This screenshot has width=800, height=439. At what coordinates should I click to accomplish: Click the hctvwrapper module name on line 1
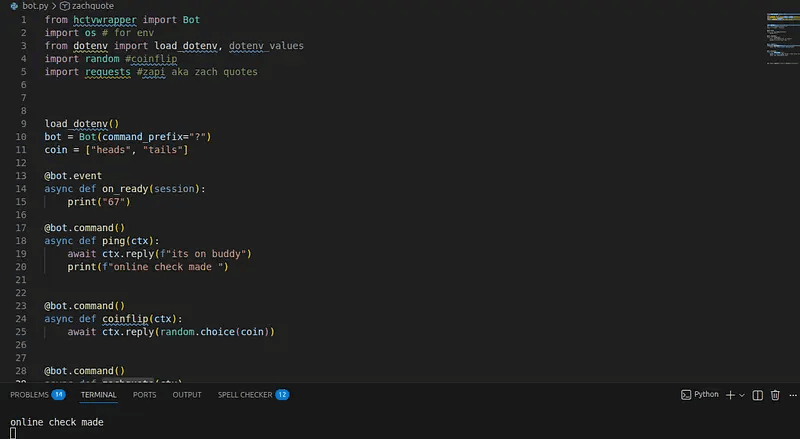[x=105, y=20]
